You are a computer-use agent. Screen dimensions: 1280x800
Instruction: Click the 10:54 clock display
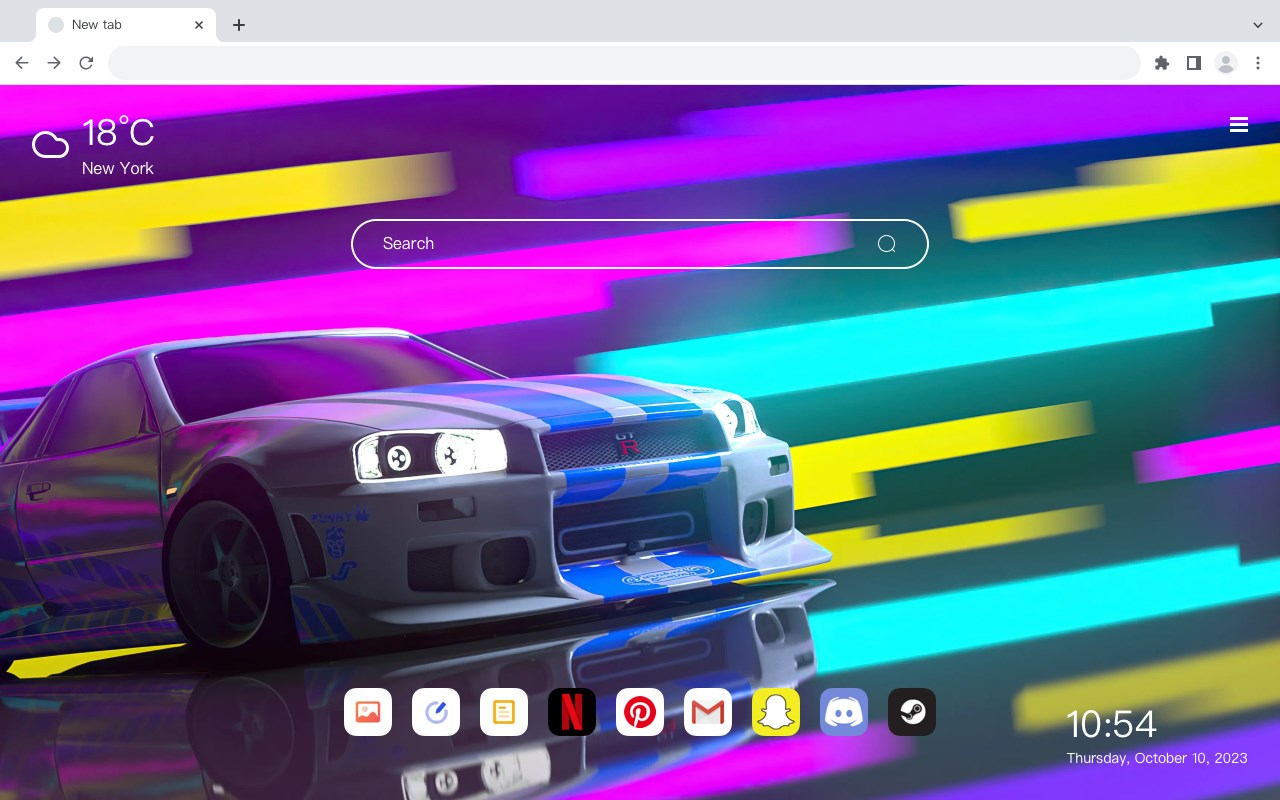pyautogui.click(x=1111, y=724)
